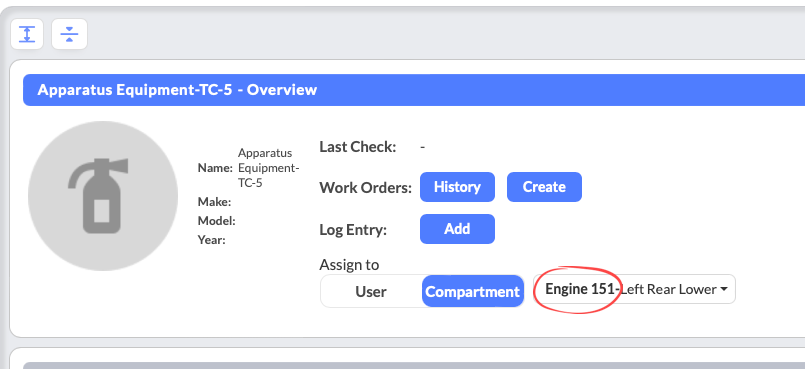Click the Work Orders label
805x369 pixels.
[x=366, y=188]
